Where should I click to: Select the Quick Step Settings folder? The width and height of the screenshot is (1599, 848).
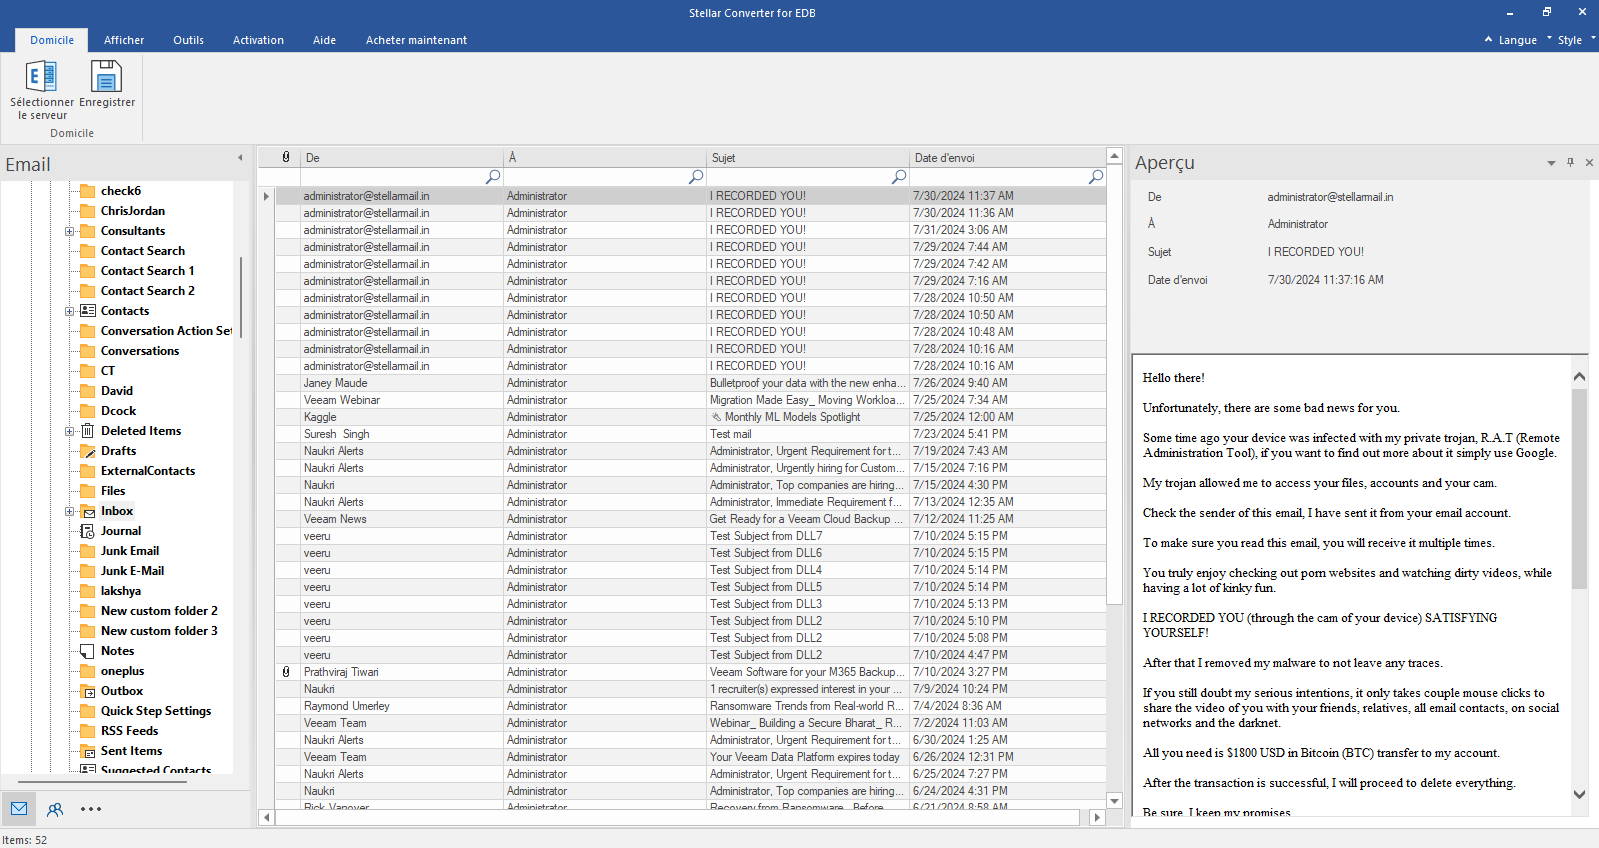pyautogui.click(x=156, y=711)
